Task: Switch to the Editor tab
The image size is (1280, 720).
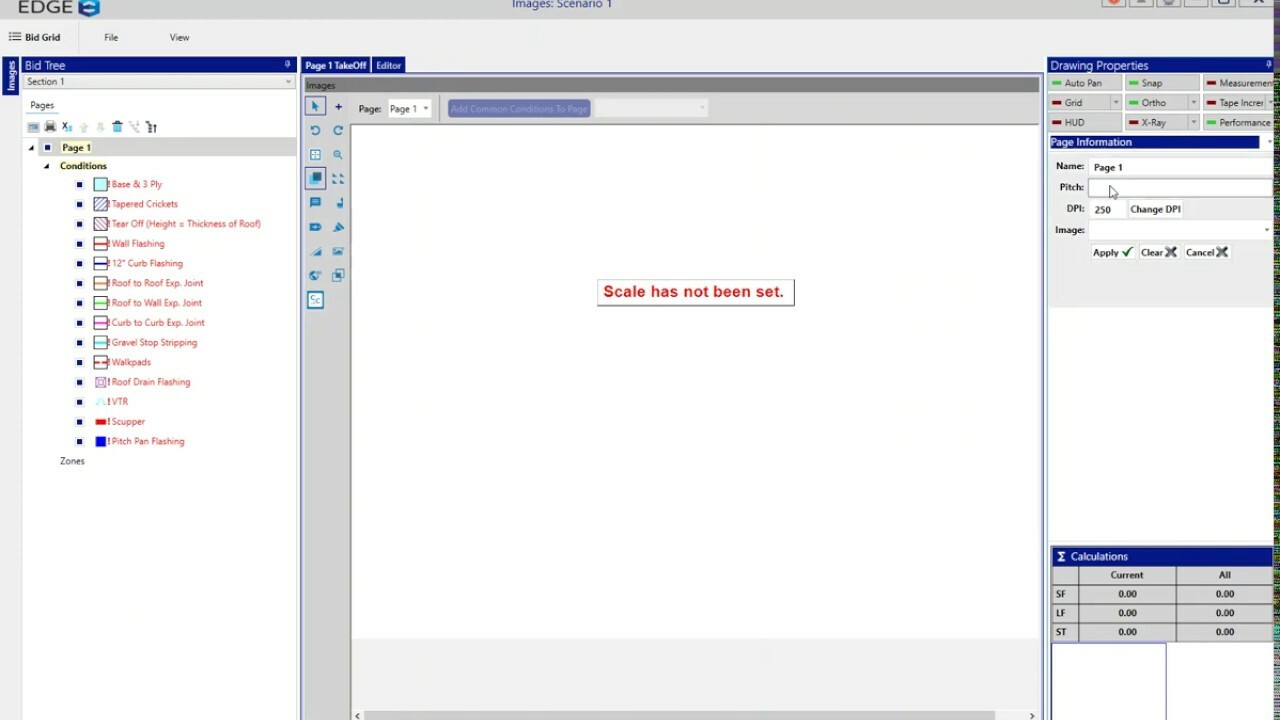Action: 388,66
